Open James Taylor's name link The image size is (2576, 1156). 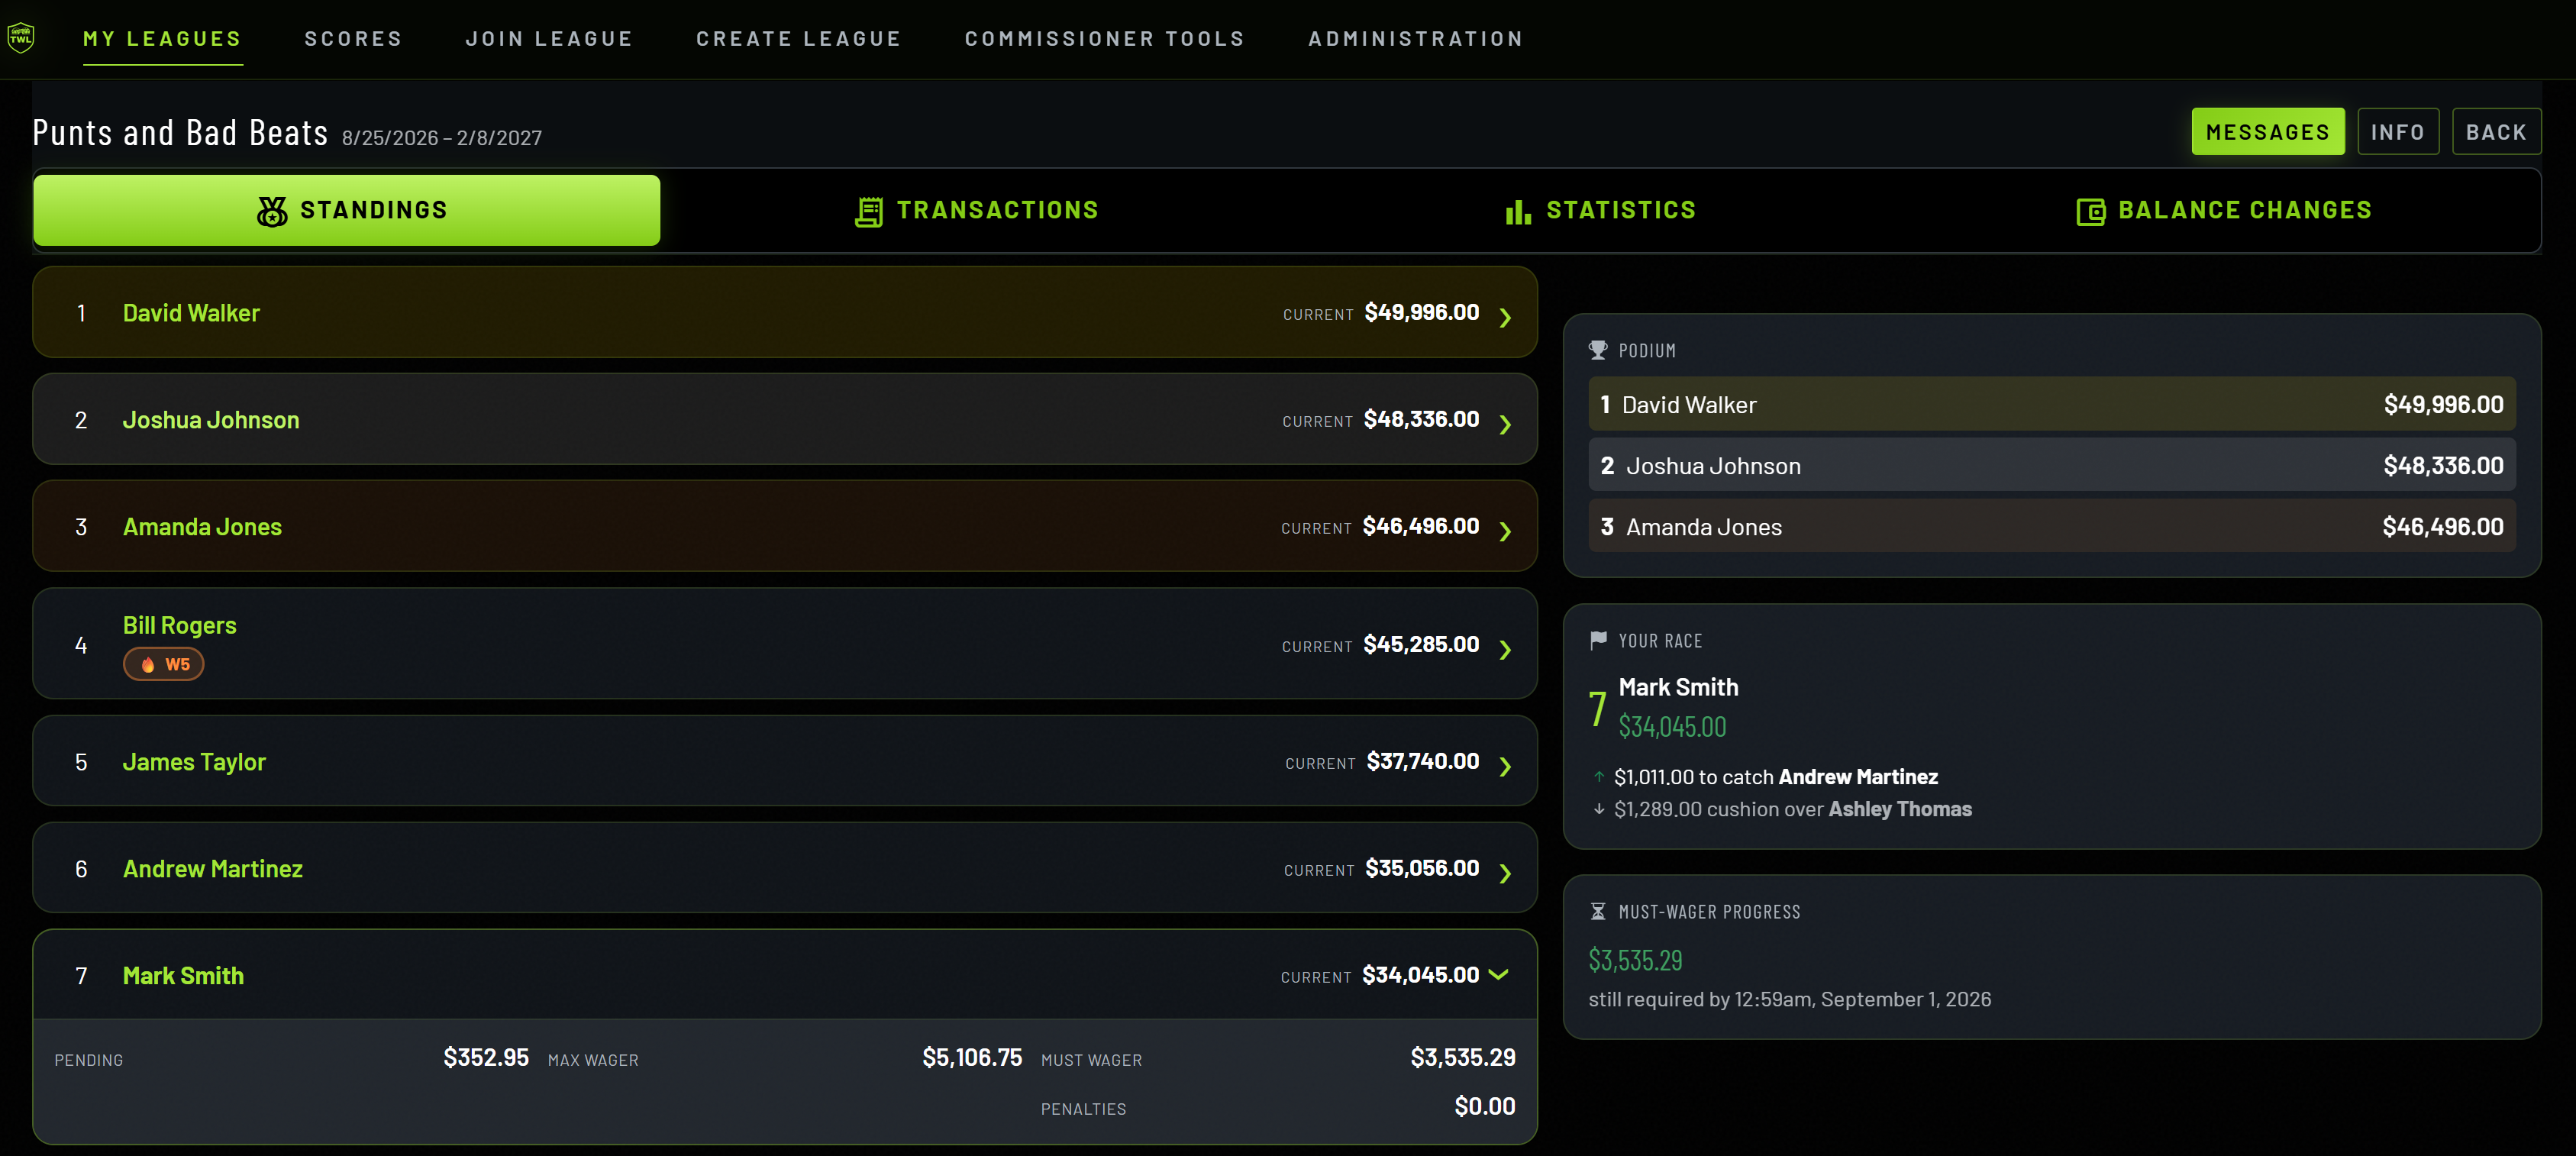194,762
